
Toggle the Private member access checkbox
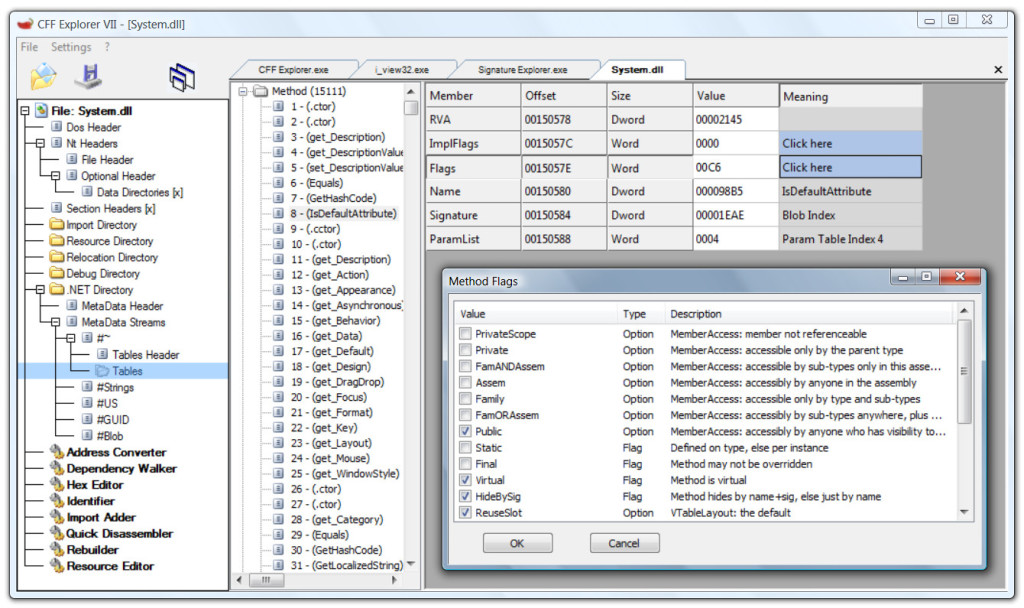coord(465,350)
